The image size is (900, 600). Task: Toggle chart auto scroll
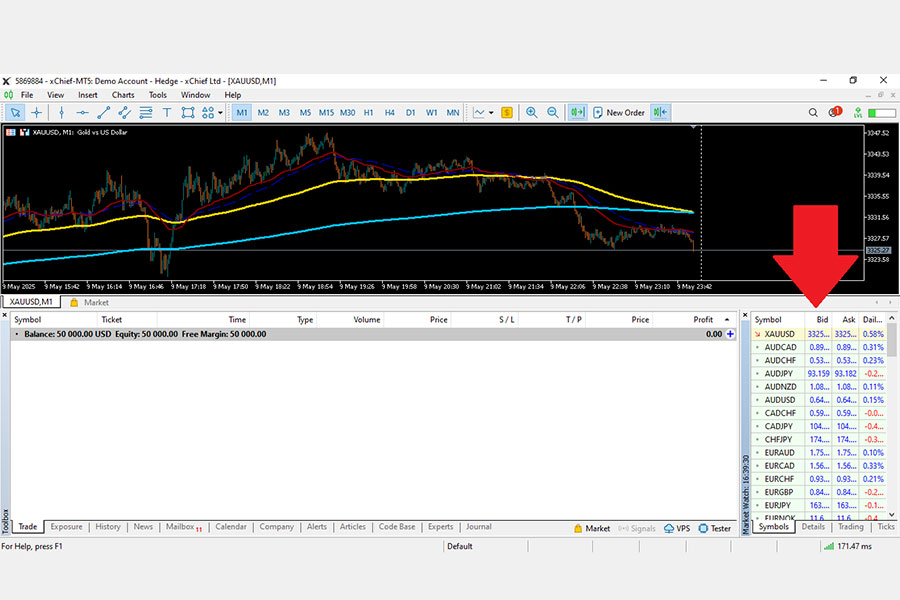(x=577, y=113)
